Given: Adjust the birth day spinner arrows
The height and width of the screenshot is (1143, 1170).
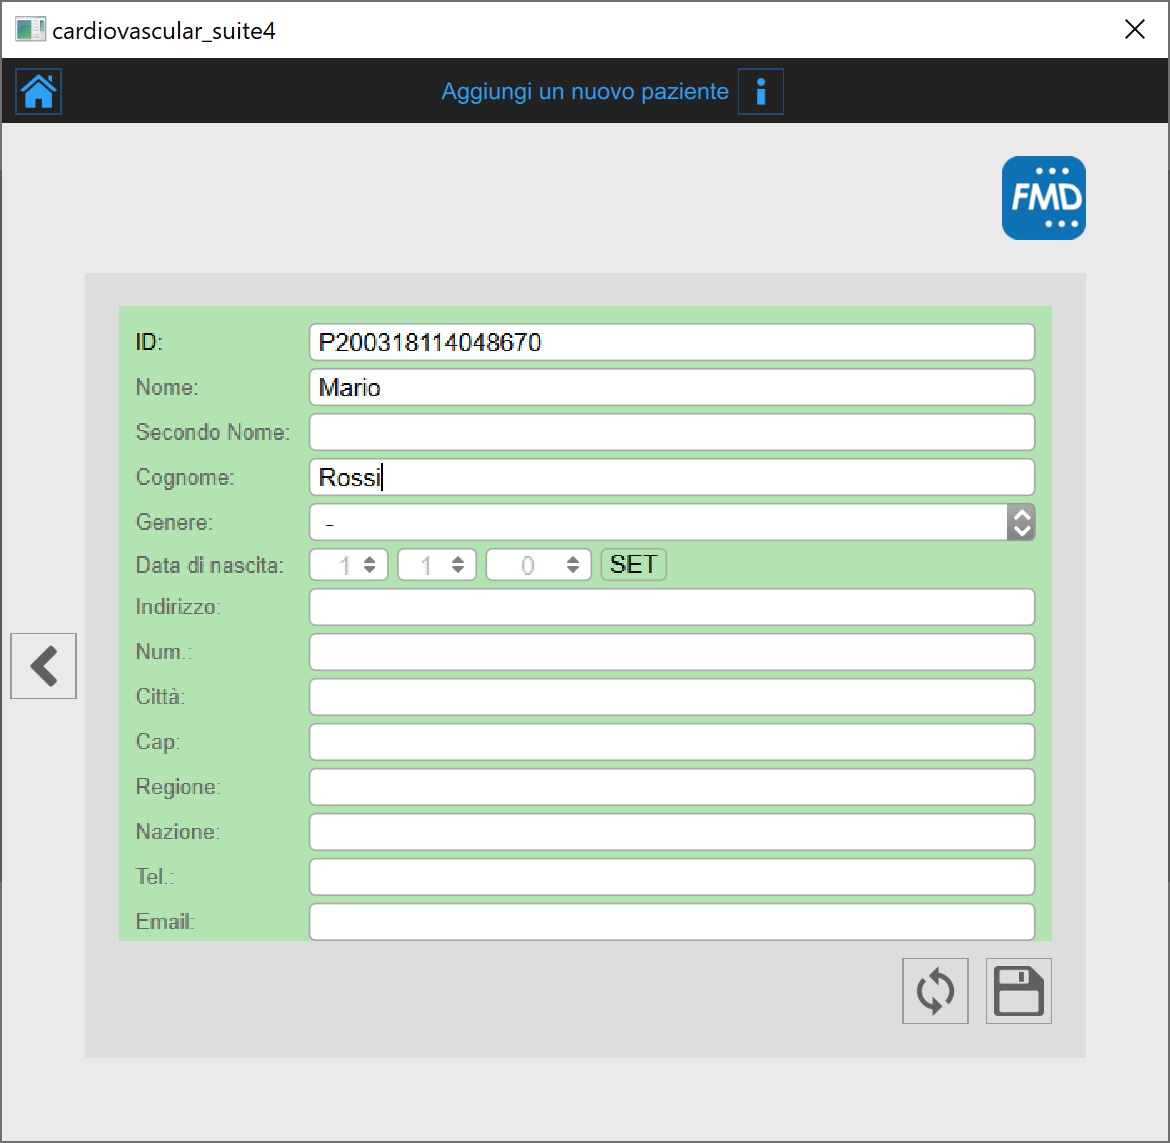Looking at the screenshot, I should [369, 565].
